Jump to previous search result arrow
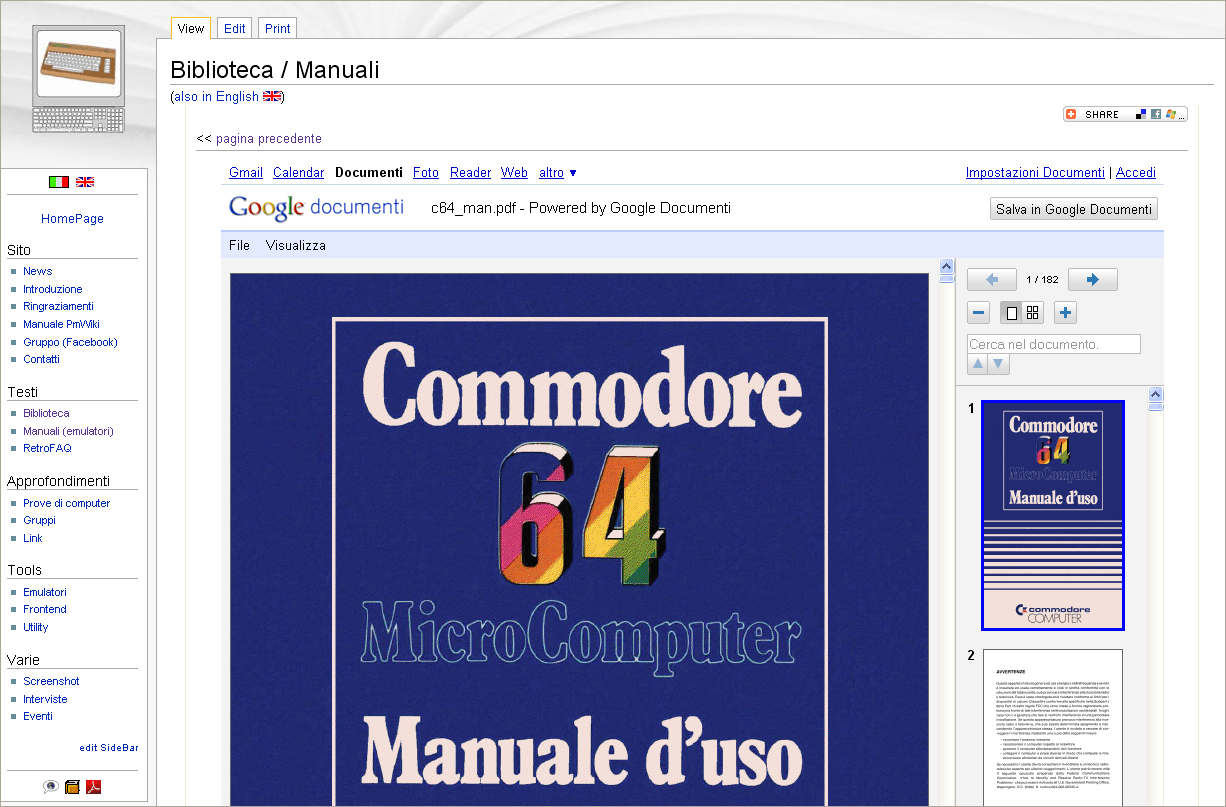Viewport: 1226px width, 807px height. pos(978,364)
